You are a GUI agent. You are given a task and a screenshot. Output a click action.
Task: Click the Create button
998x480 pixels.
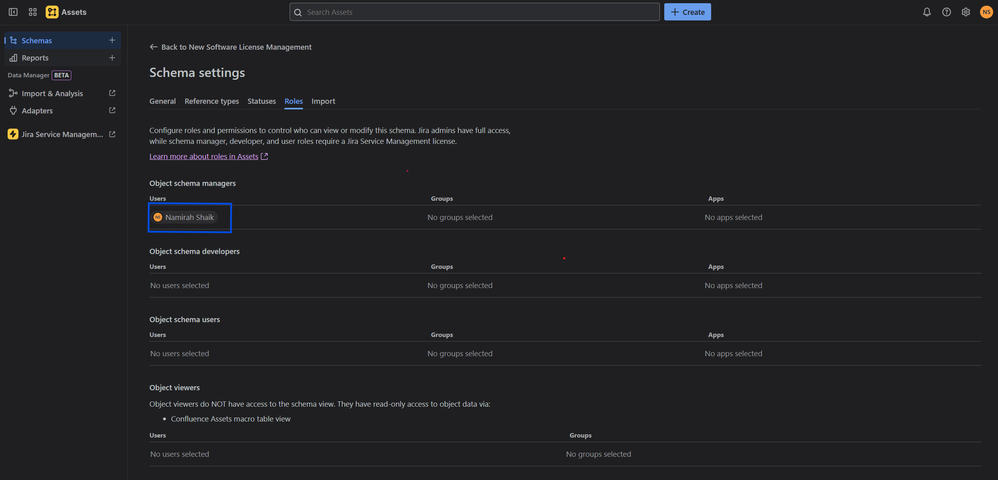pos(687,12)
